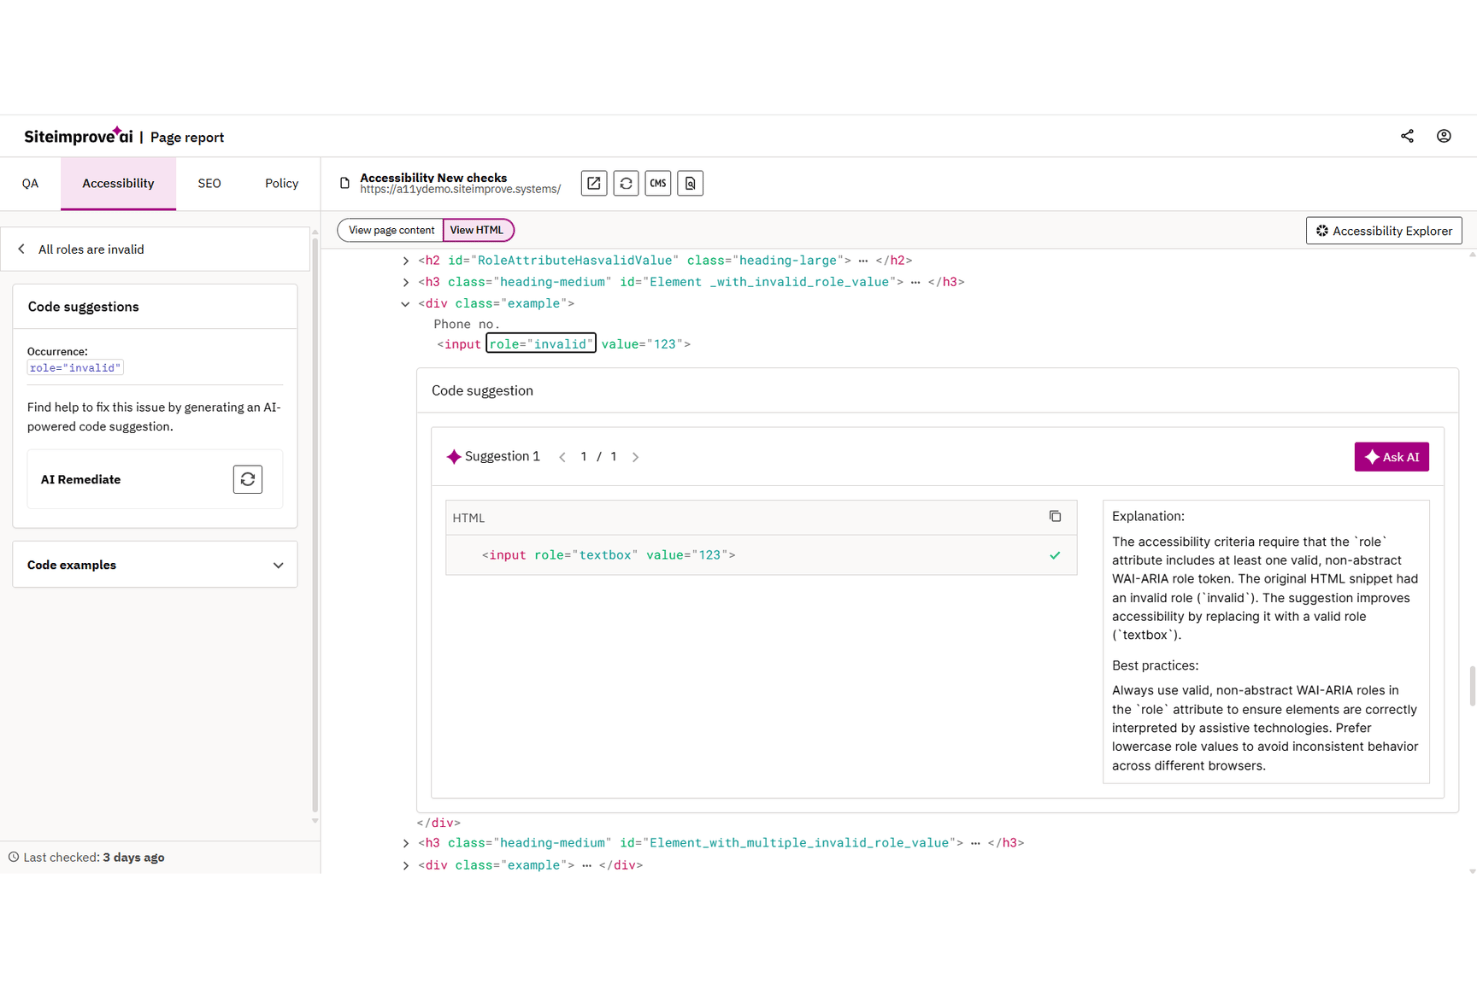Screen dimensions: 1480x987
Task: Click the Explanation heading
Action: (x=1148, y=516)
